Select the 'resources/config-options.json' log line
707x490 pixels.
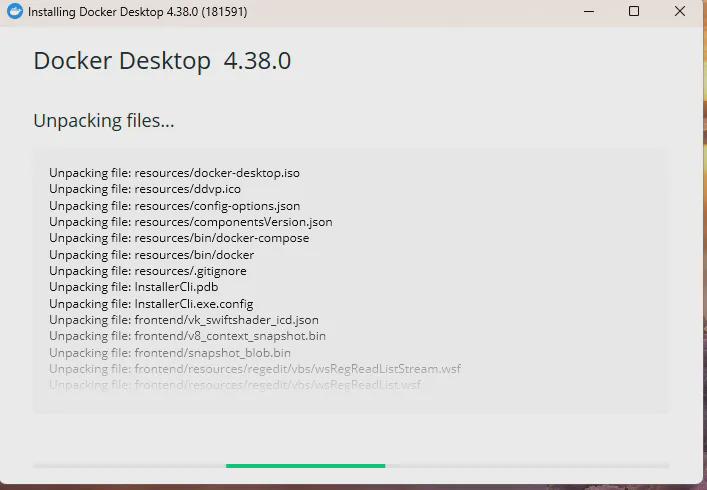[x=174, y=206]
